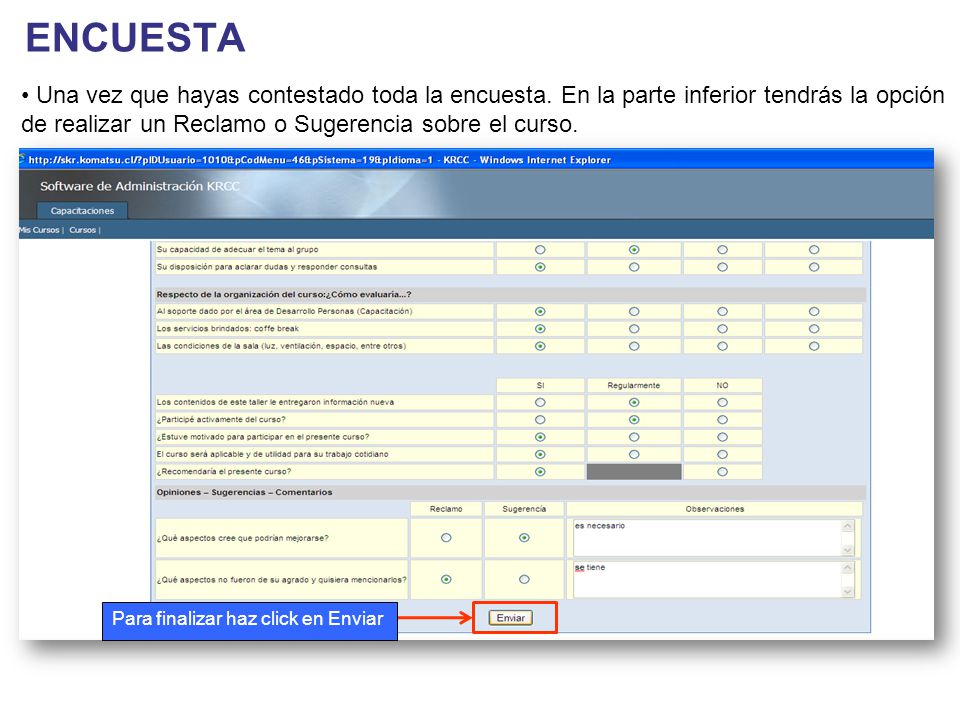
Task: Mark fourth option for 'Al soporte dado' row
Action: tap(814, 312)
